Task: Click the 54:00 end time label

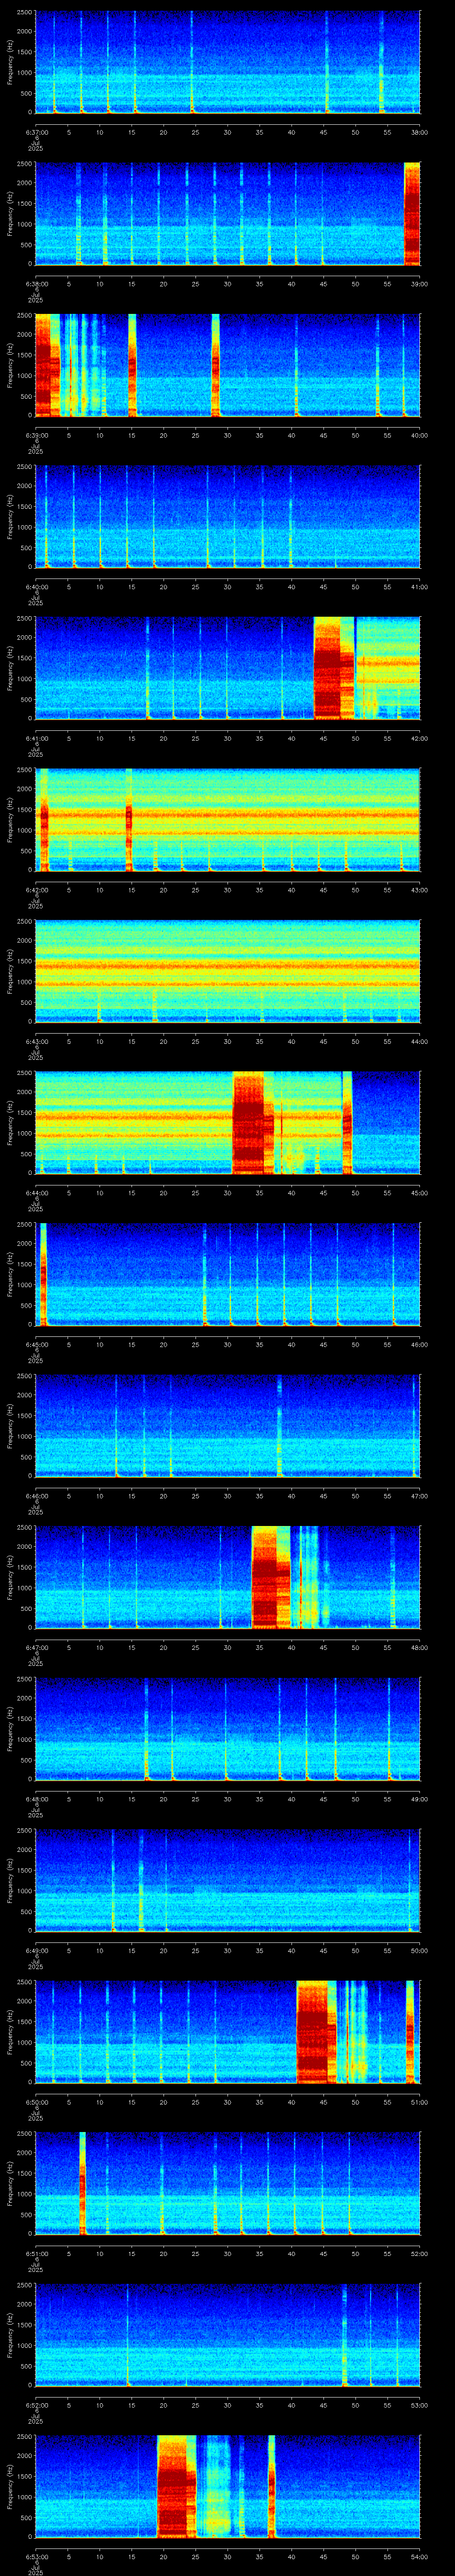Action: click(x=419, y=2556)
